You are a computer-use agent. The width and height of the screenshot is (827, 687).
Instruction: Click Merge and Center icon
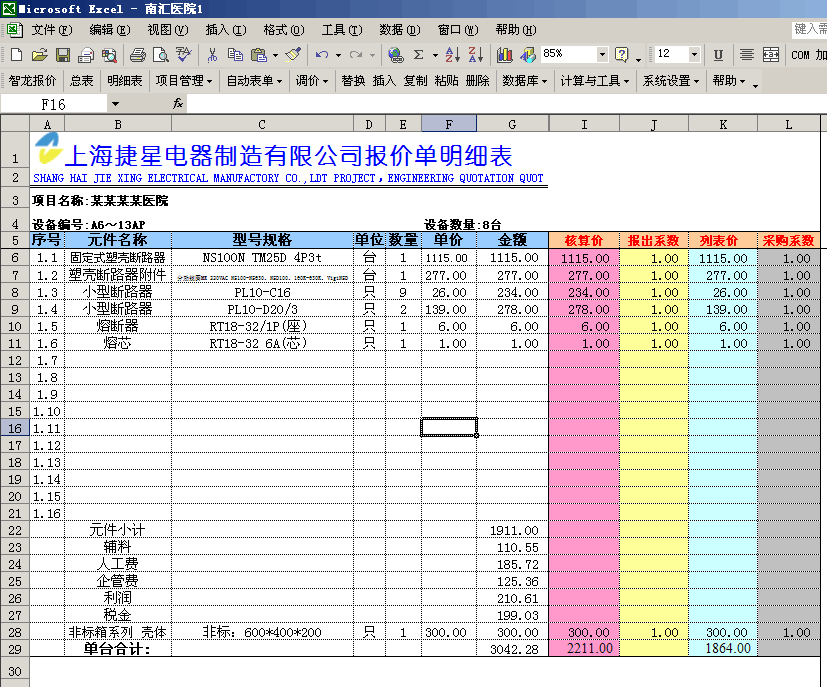771,54
